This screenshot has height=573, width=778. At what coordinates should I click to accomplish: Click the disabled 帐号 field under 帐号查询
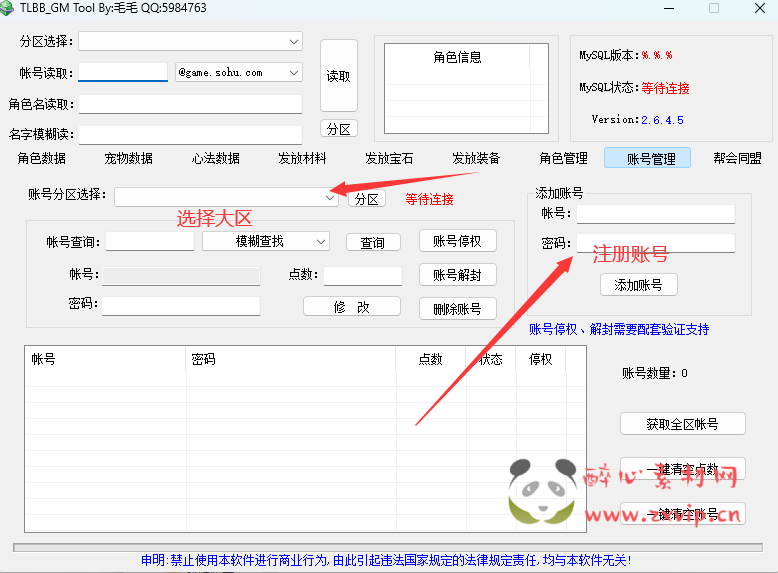(x=181, y=276)
